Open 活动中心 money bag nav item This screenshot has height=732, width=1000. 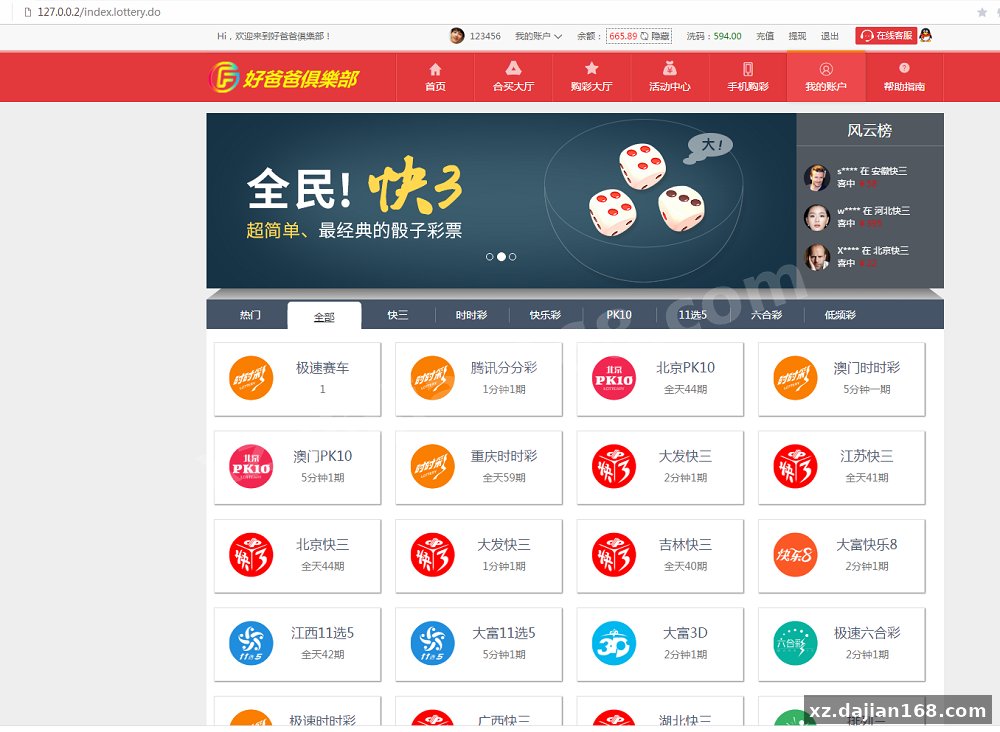point(670,77)
